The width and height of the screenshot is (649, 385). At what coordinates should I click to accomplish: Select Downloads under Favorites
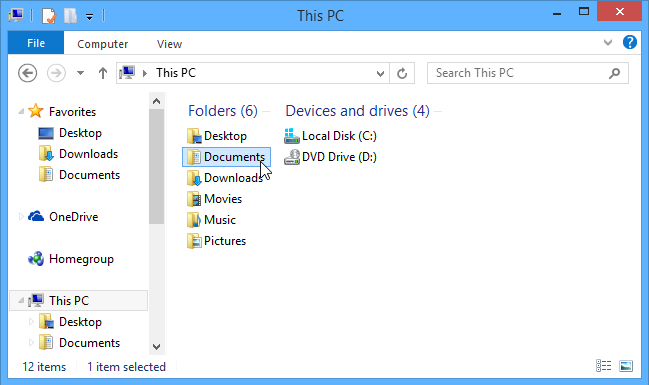(x=88, y=154)
